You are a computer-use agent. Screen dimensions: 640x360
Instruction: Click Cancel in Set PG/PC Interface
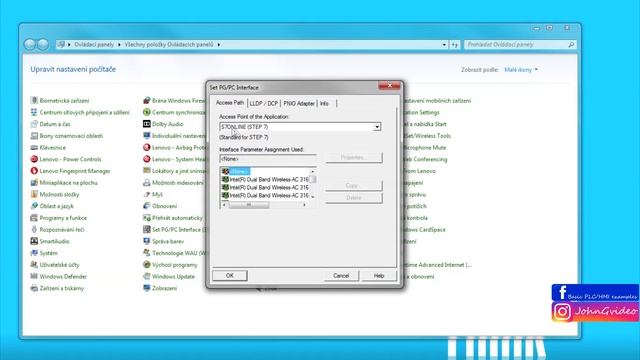(341, 276)
